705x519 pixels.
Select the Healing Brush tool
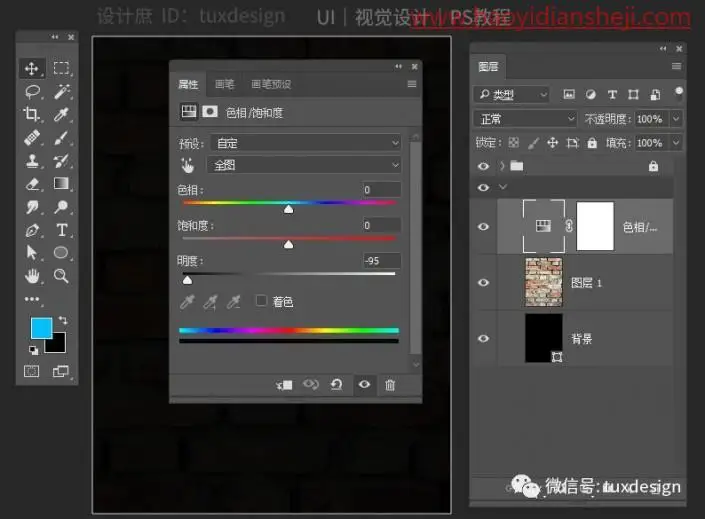[x=32, y=137]
